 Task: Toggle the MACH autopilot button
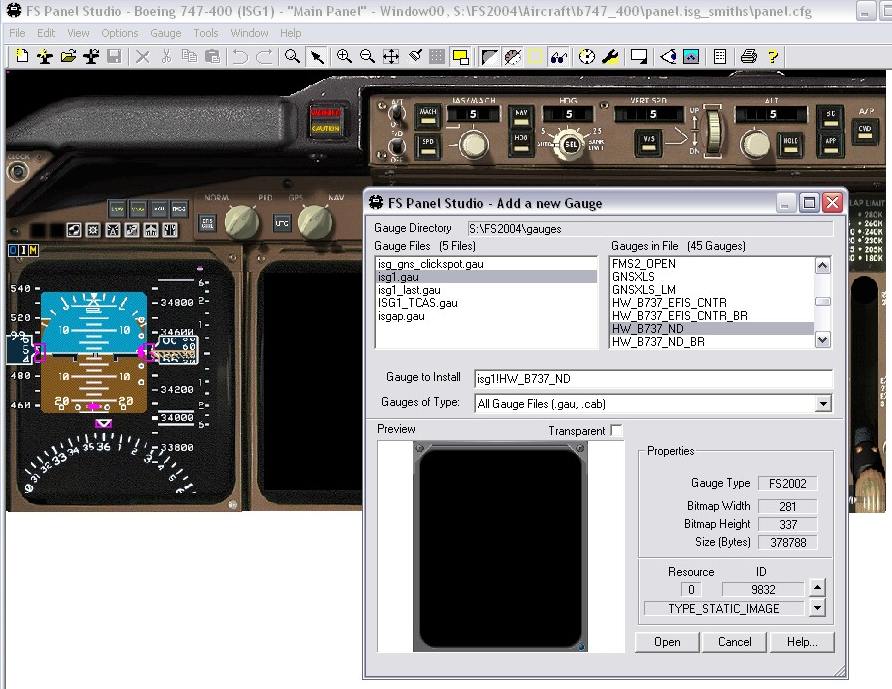[x=428, y=115]
